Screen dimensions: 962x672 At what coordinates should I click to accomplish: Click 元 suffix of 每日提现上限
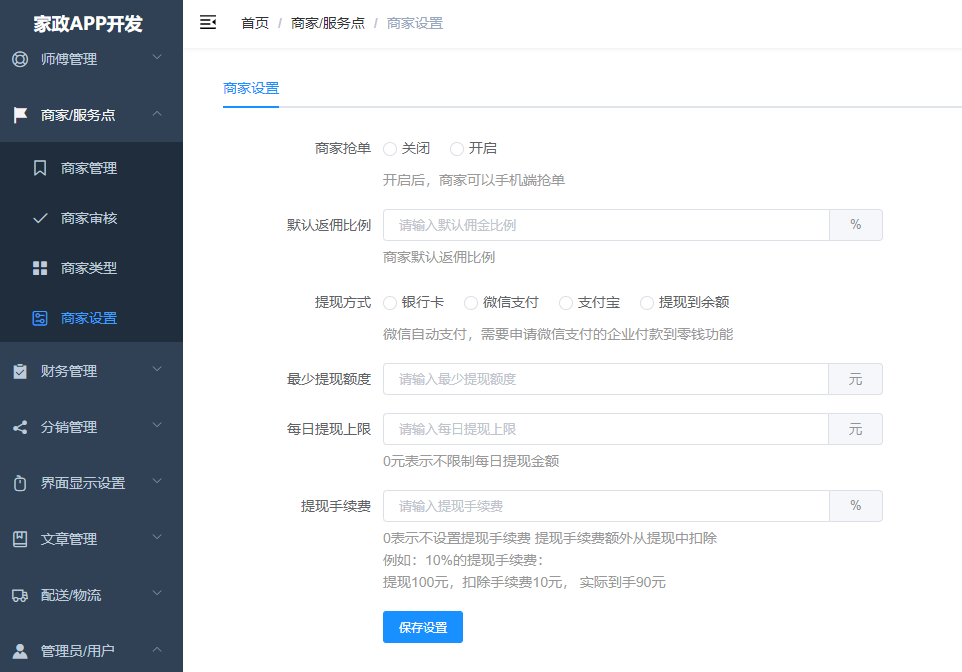[x=855, y=429]
